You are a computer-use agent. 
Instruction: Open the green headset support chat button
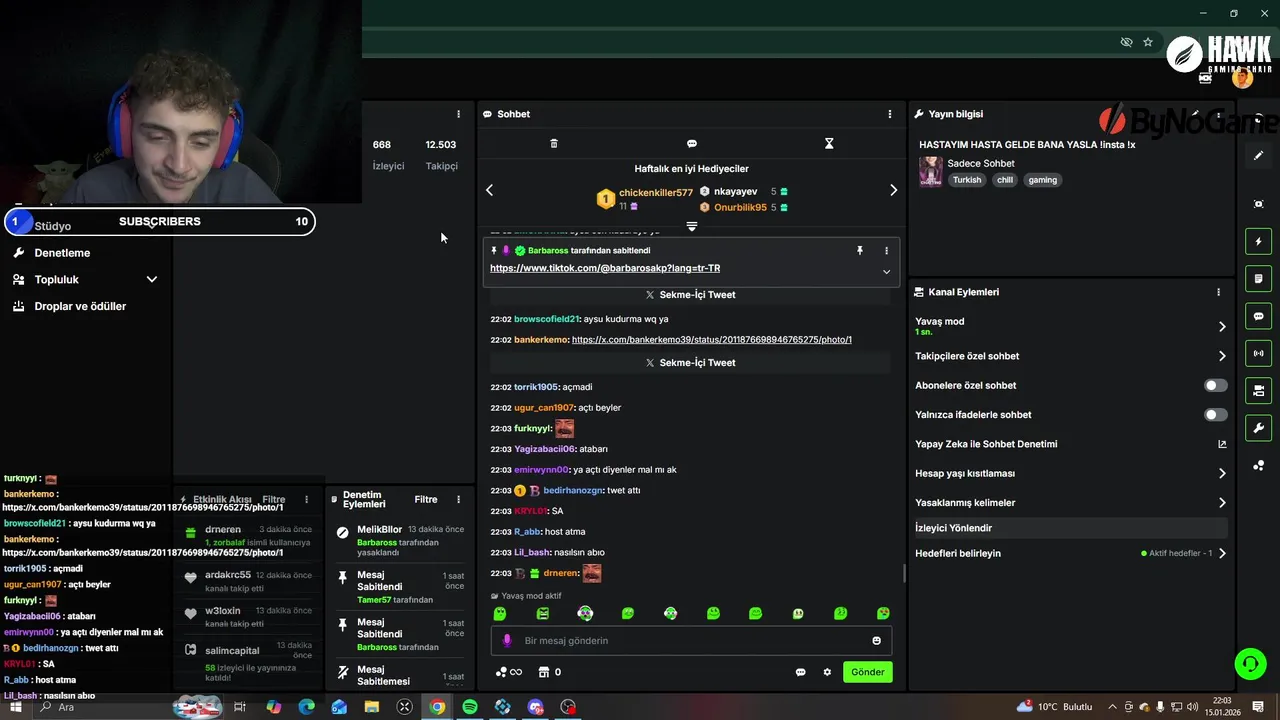tap(1249, 663)
